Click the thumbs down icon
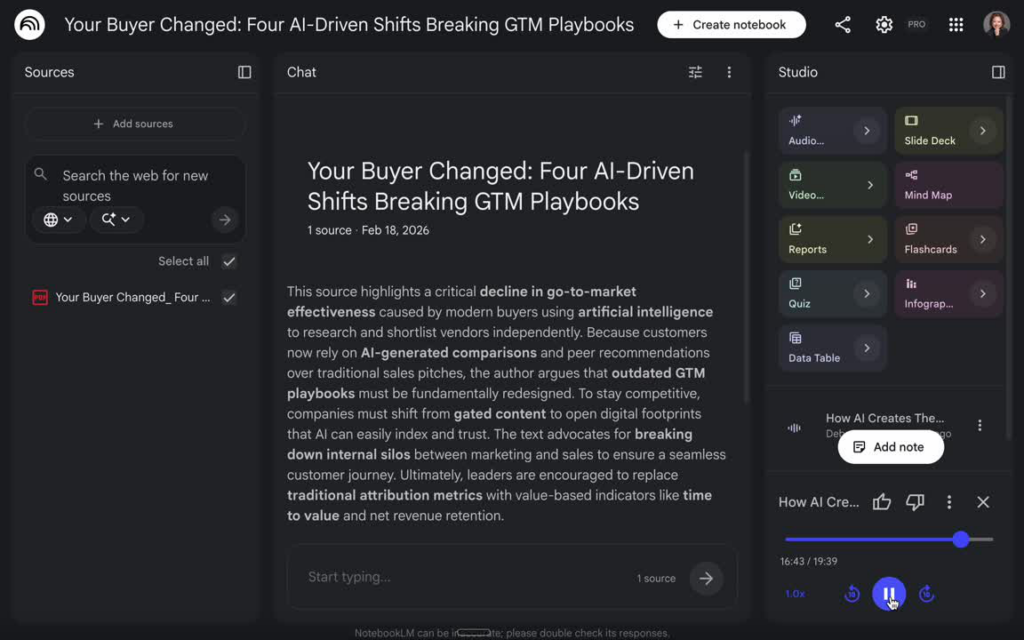The height and width of the screenshot is (640, 1024). [x=915, y=502]
